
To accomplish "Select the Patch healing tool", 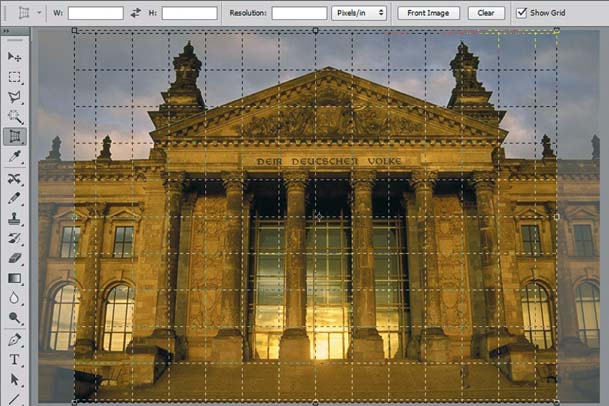I will tap(14, 178).
